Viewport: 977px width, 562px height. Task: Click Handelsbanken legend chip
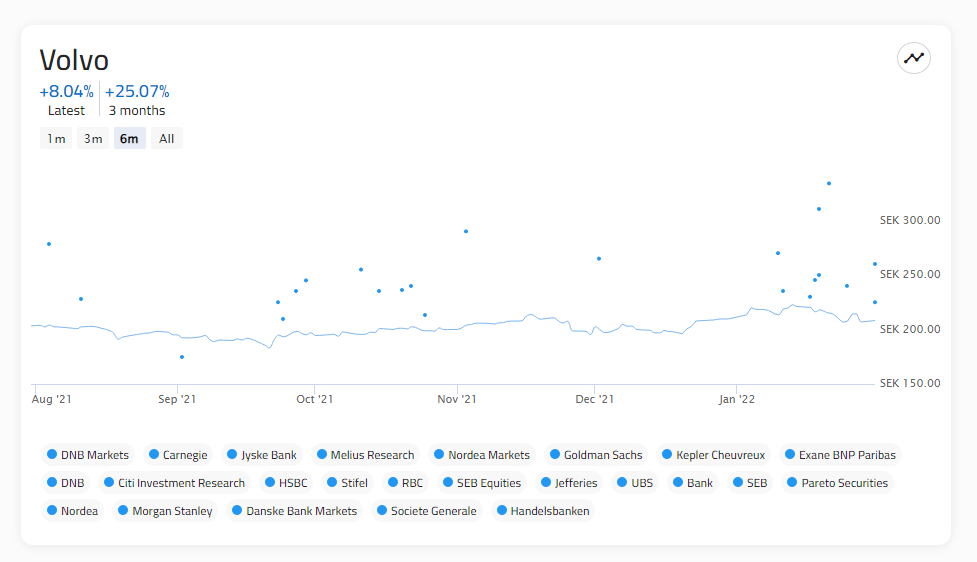[543, 511]
